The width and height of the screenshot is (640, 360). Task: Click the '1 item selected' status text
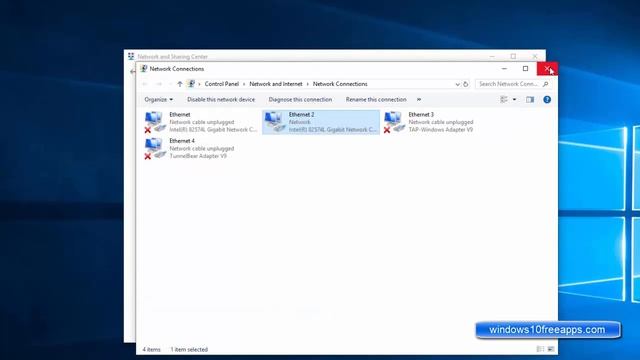tap(189, 349)
